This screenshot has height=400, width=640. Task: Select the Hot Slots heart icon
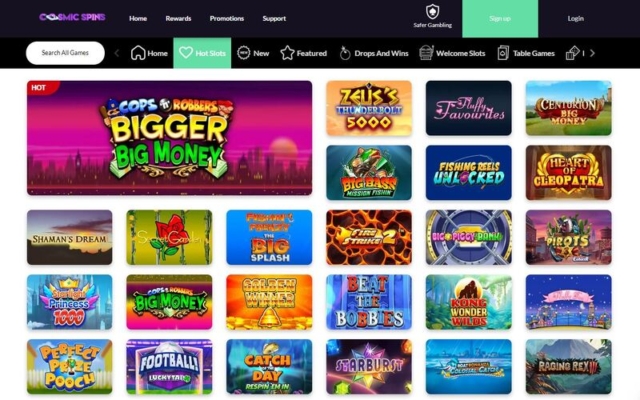pyautogui.click(x=186, y=53)
